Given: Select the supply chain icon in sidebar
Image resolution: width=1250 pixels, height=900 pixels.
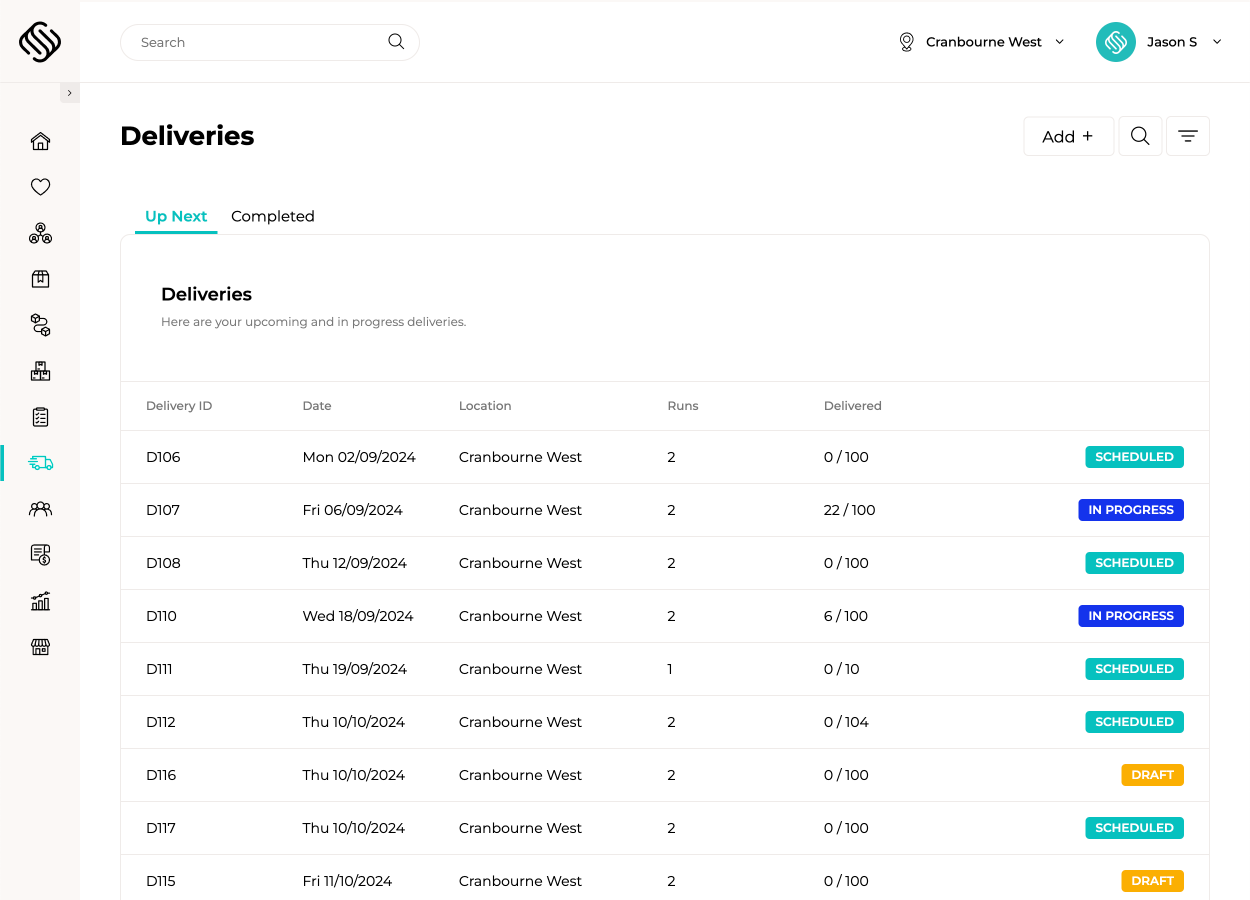Looking at the screenshot, I should pyautogui.click(x=40, y=325).
